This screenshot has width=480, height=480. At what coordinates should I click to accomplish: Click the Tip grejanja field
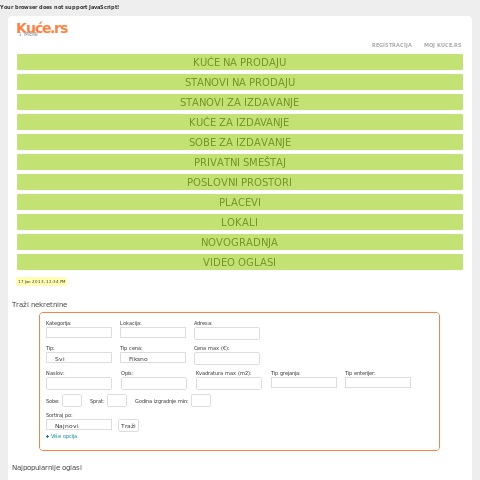pos(304,382)
